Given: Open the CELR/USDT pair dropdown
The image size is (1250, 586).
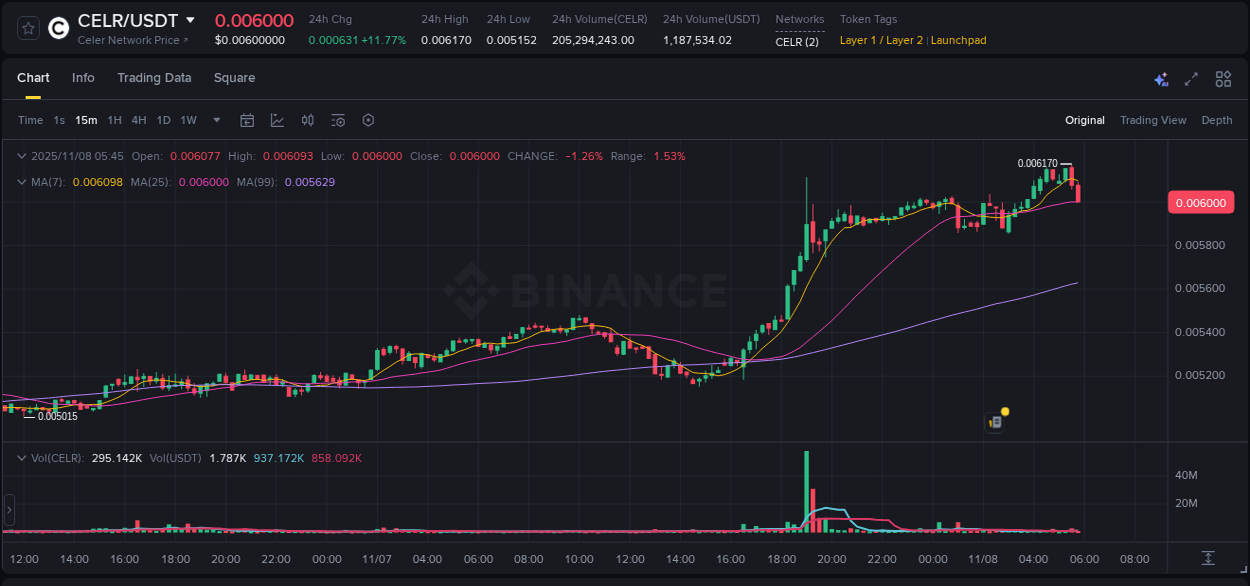Looking at the screenshot, I should coord(190,20).
